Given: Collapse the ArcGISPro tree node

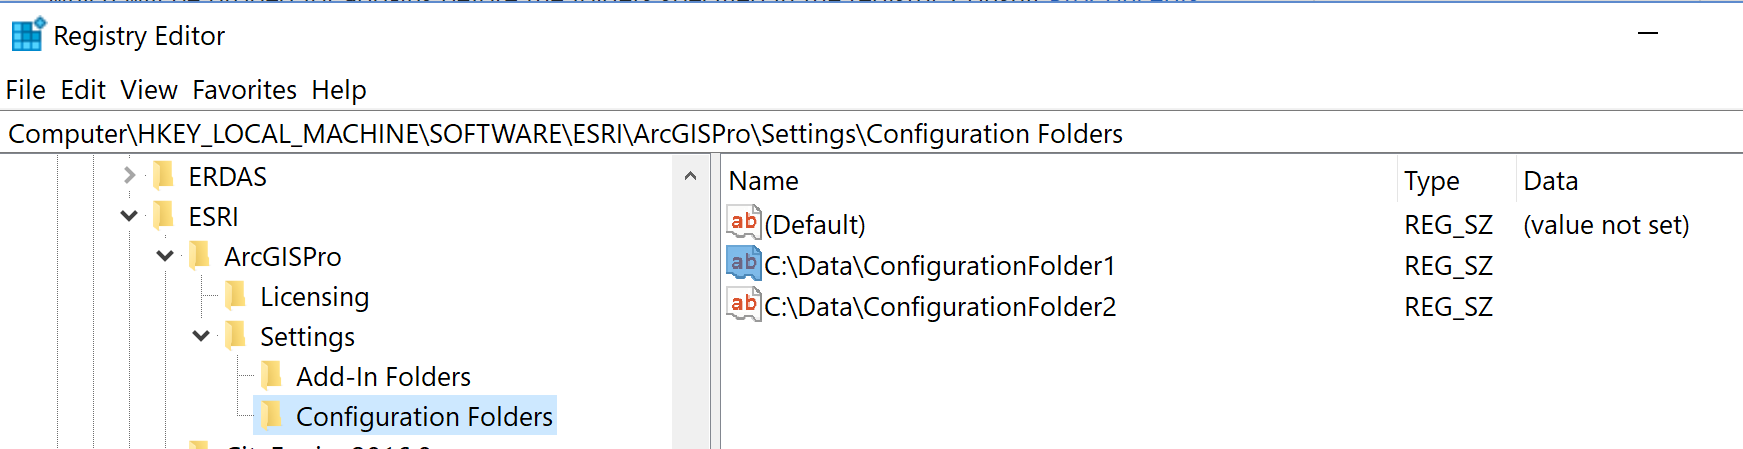Looking at the screenshot, I should [x=165, y=256].
